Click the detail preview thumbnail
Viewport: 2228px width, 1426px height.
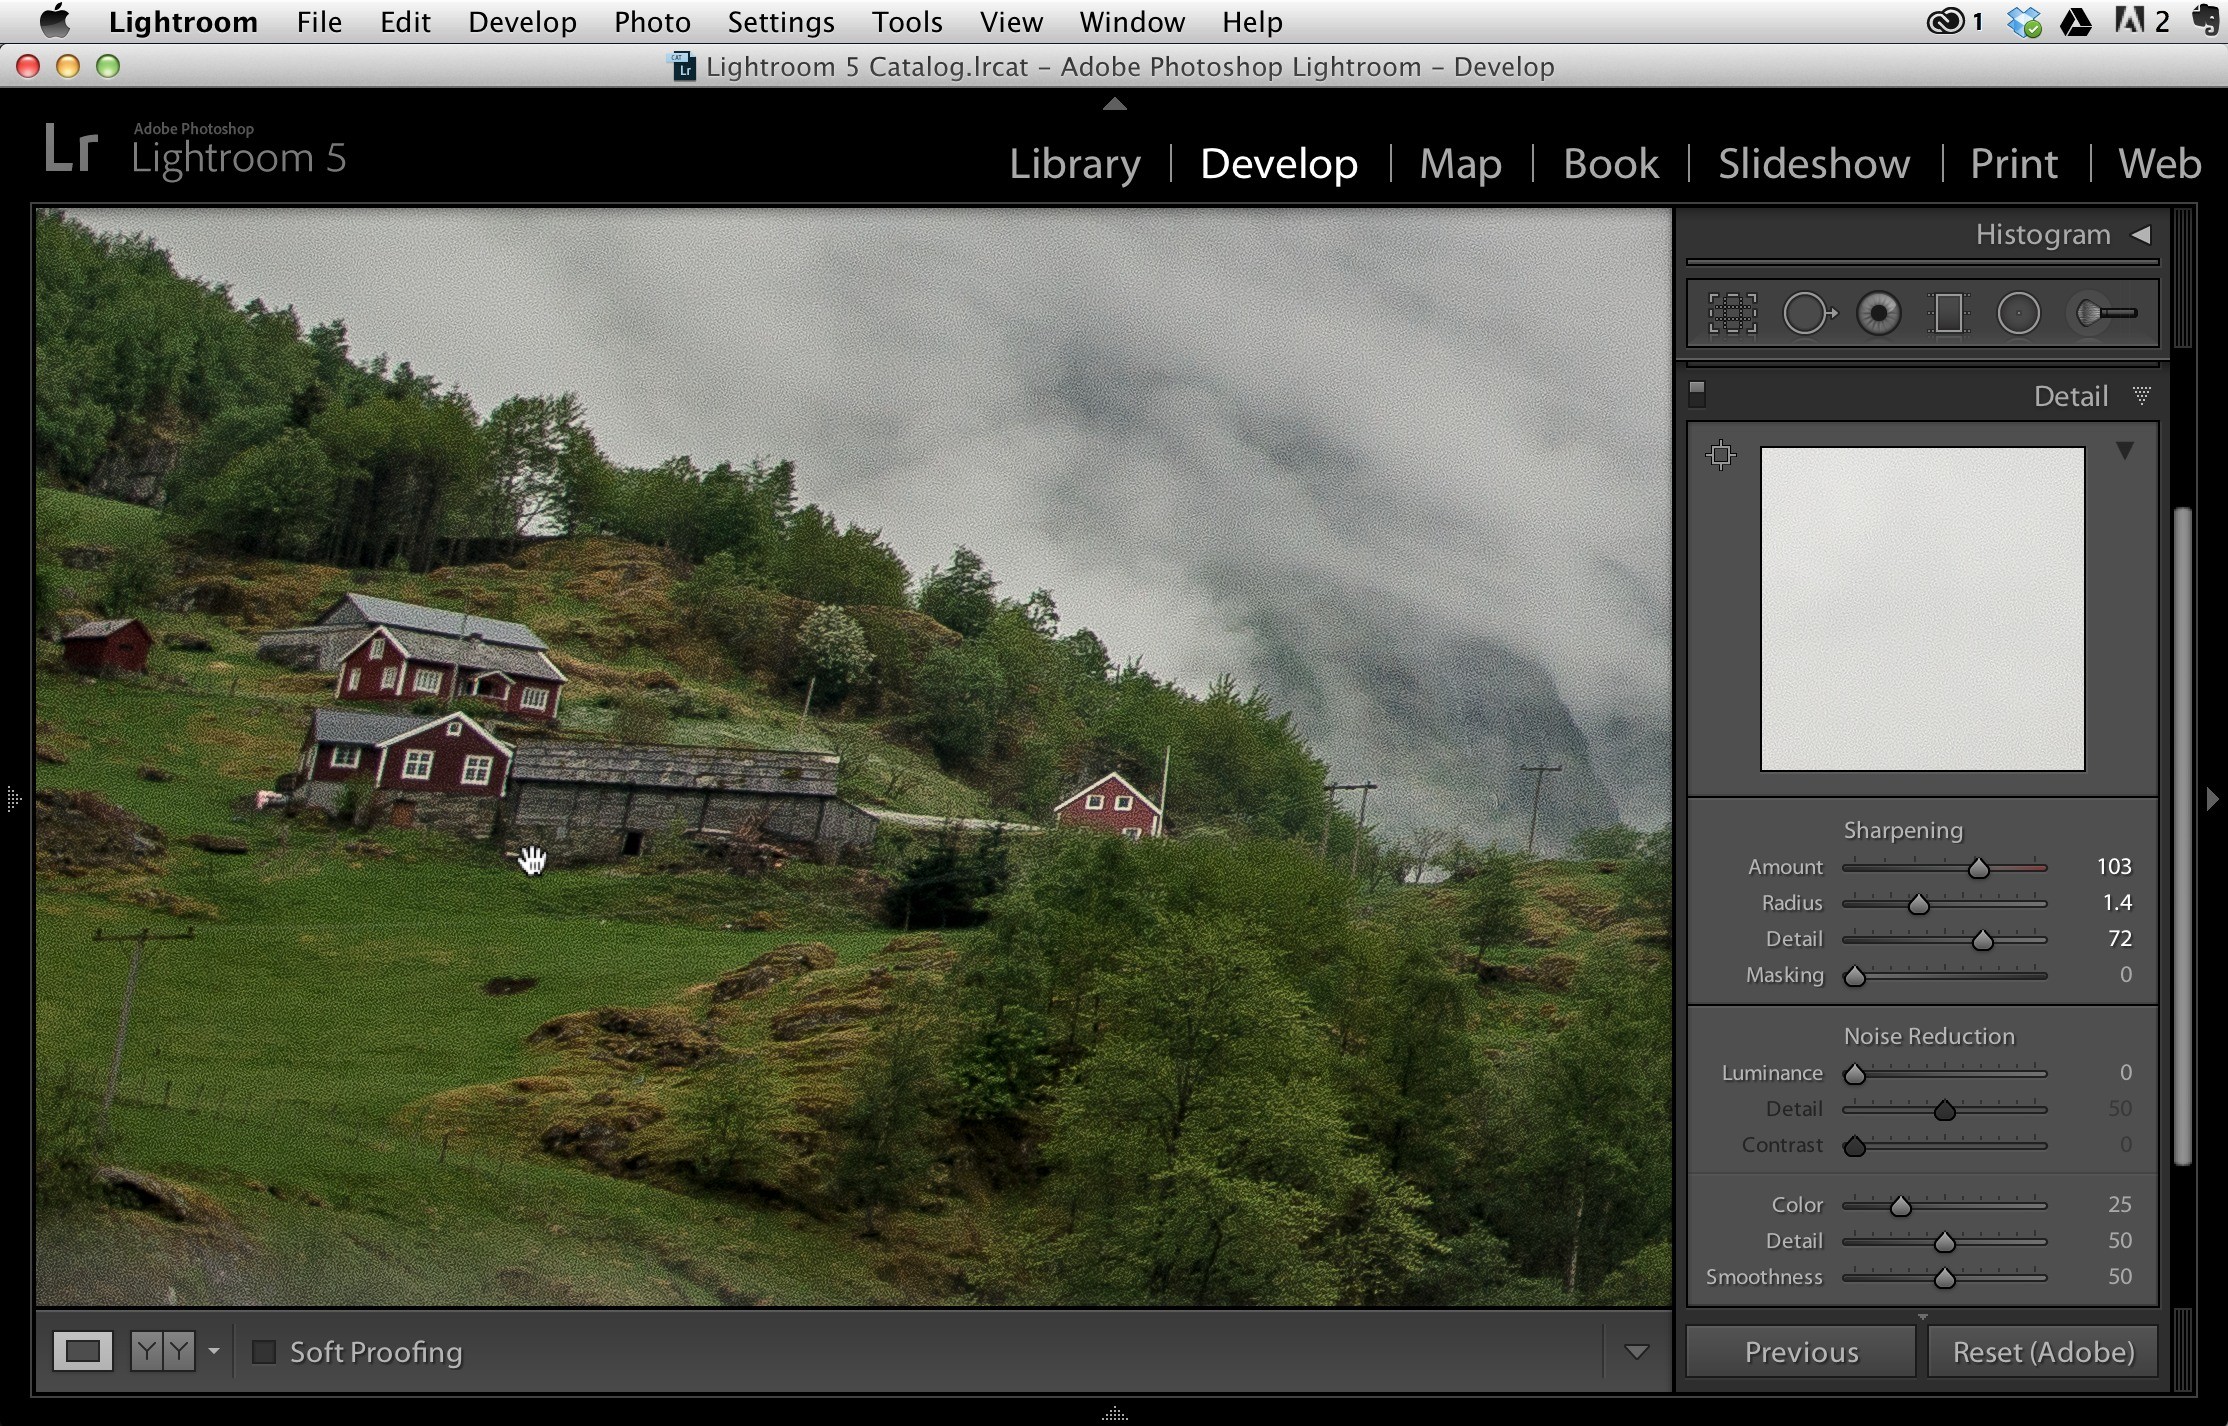tap(1922, 609)
